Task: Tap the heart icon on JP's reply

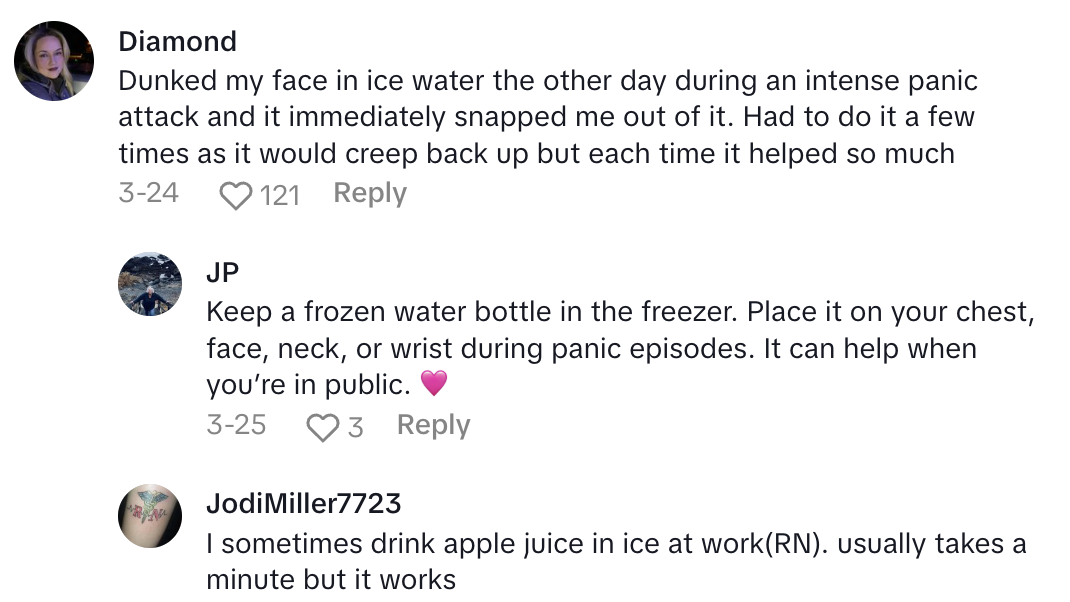Action: [x=322, y=427]
